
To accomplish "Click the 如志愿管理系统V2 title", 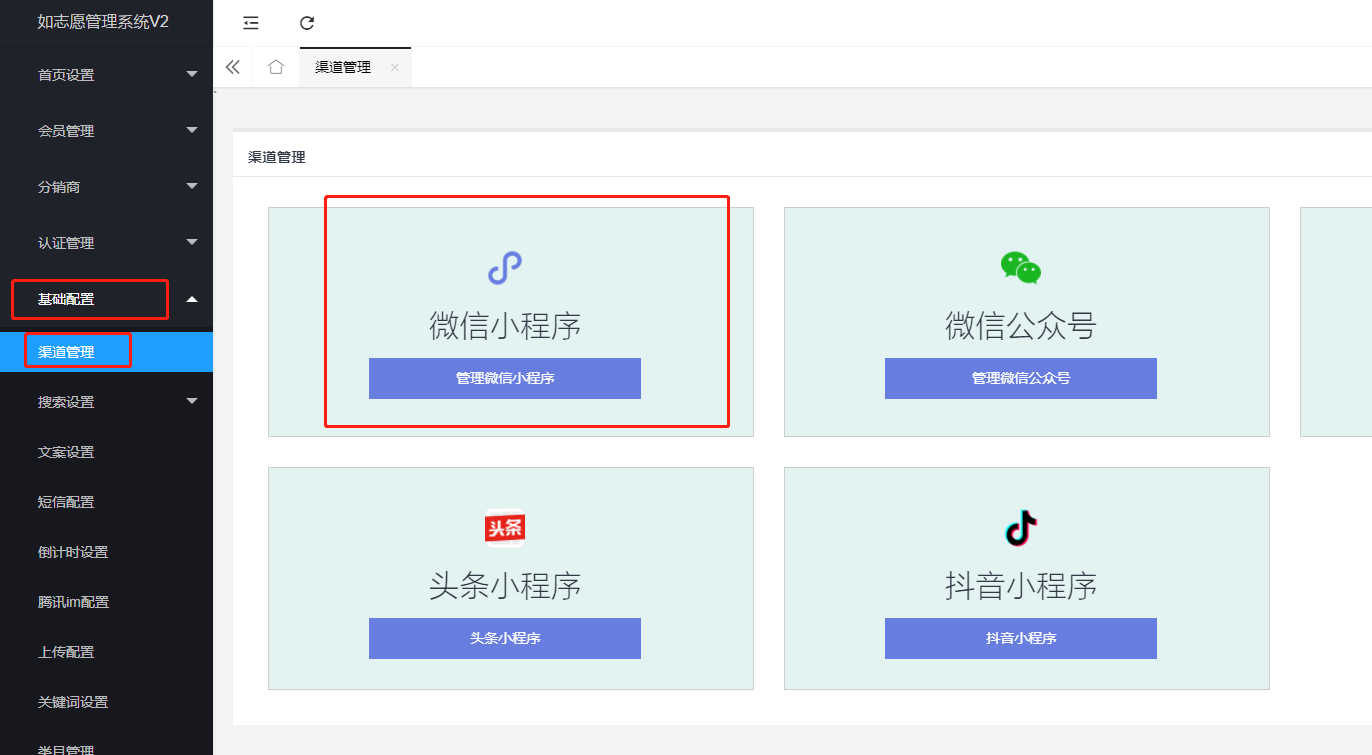I will [103, 22].
